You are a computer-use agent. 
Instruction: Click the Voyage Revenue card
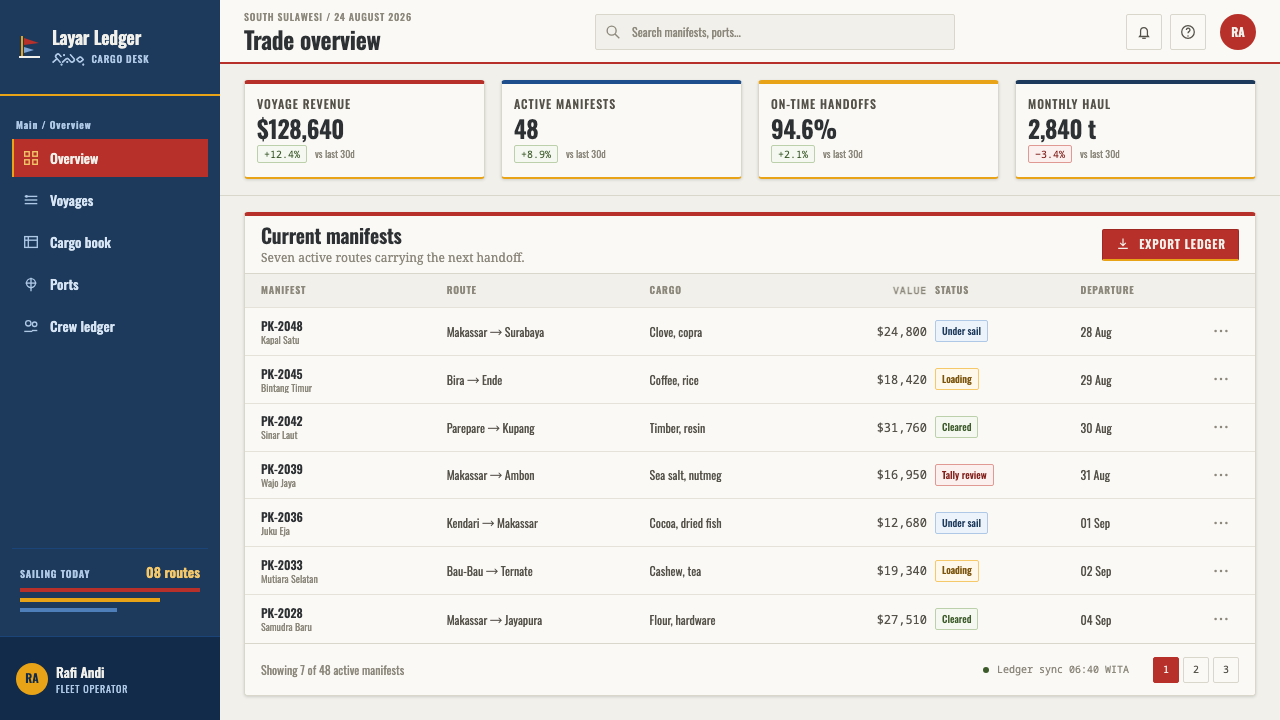pyautogui.click(x=364, y=129)
